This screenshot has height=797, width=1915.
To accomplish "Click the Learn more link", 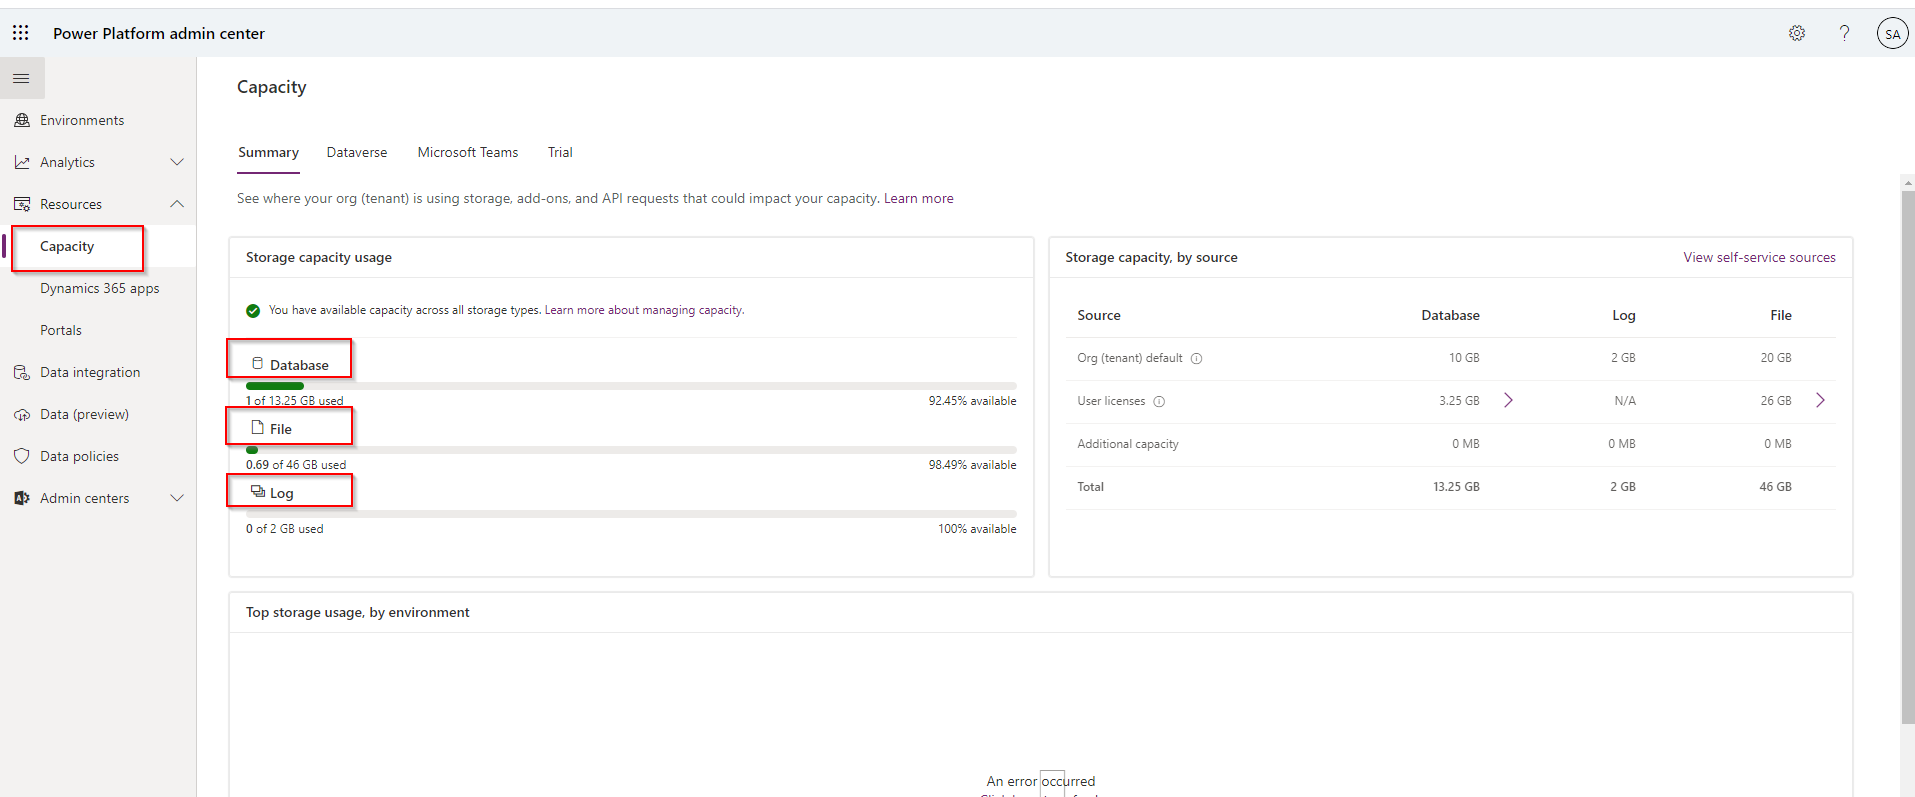I will (919, 198).
